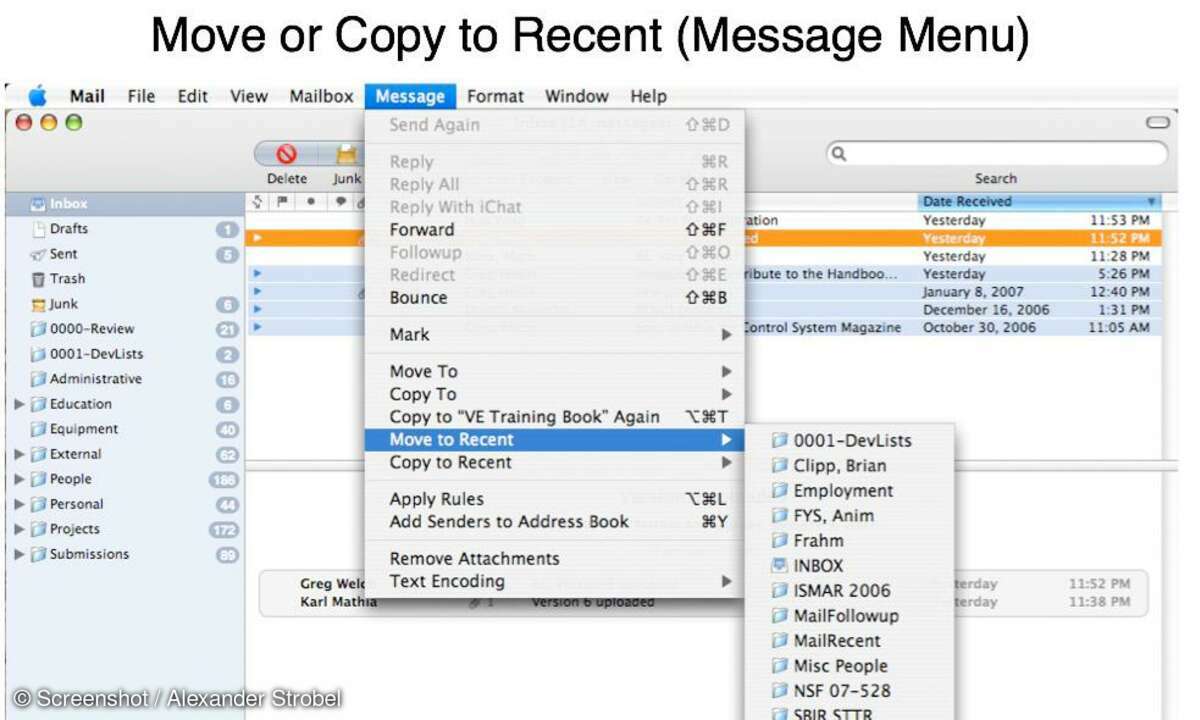The height and width of the screenshot is (720, 1200).
Task: Open the Mark submenu
Action: pos(554,335)
